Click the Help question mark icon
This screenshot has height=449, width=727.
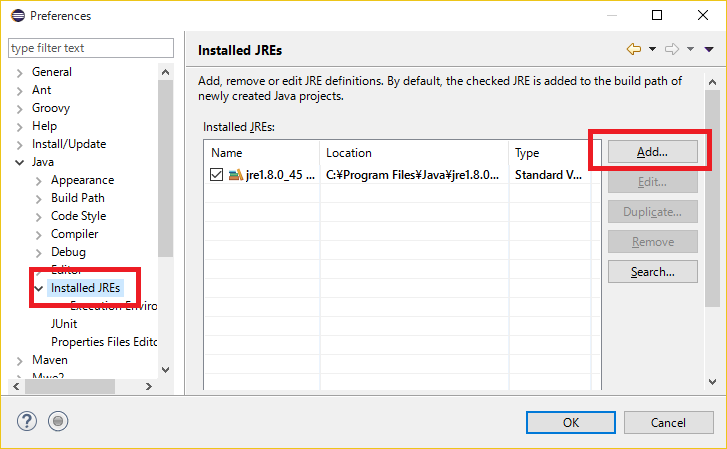tap(27, 421)
